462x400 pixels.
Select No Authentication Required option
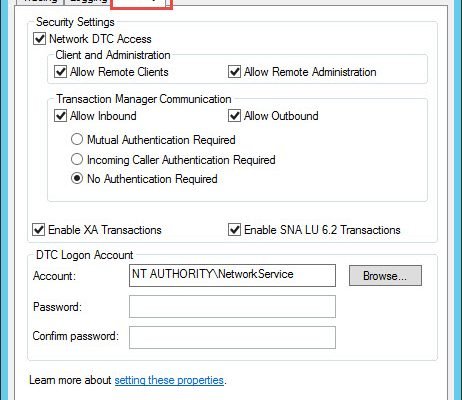coord(77,179)
